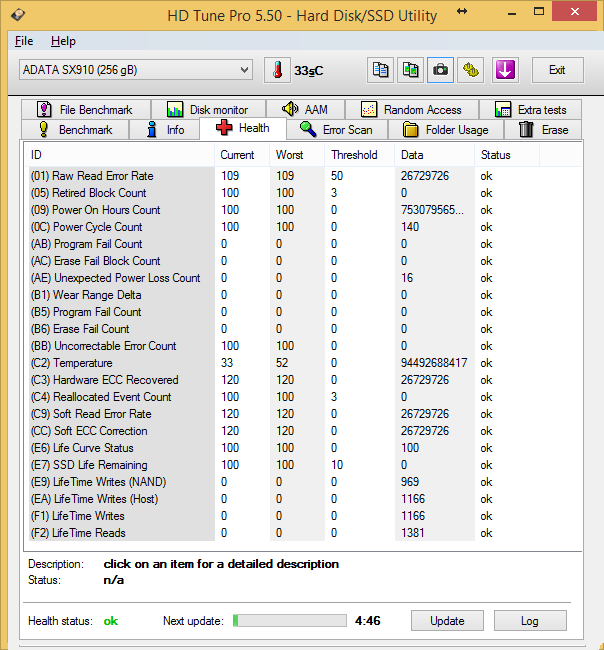
Task: Switch to the File Benchmark tab
Action: click(x=86, y=109)
